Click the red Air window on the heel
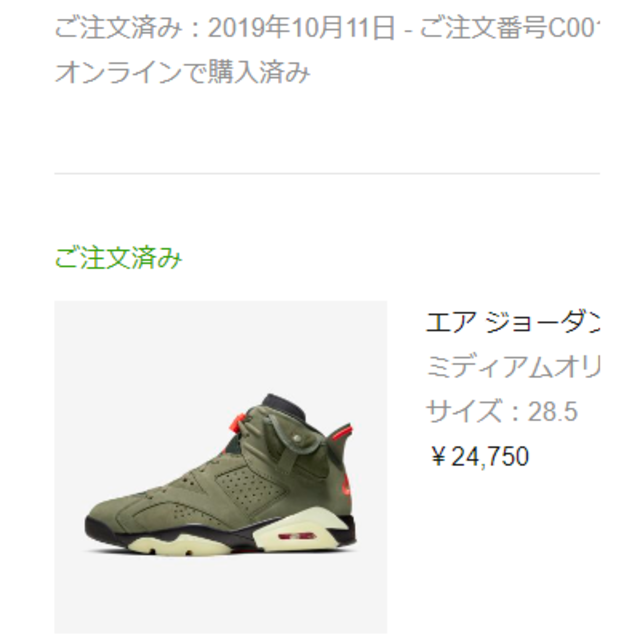Image resolution: width=640 pixels, height=640 pixels. coord(293,536)
